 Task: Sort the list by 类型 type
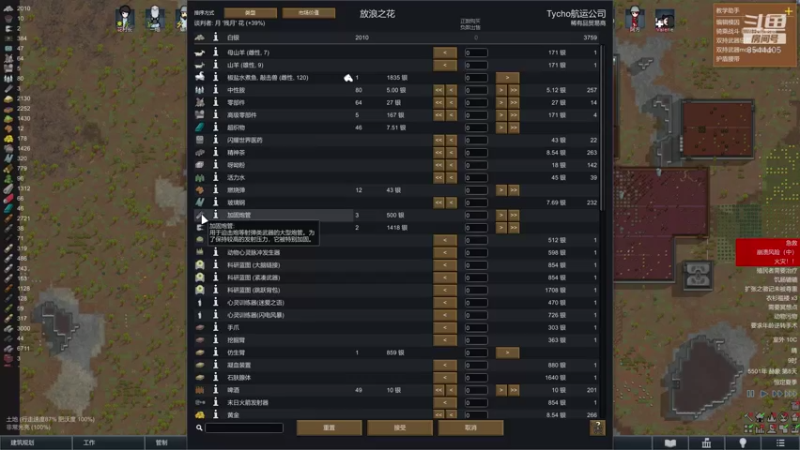pos(251,13)
